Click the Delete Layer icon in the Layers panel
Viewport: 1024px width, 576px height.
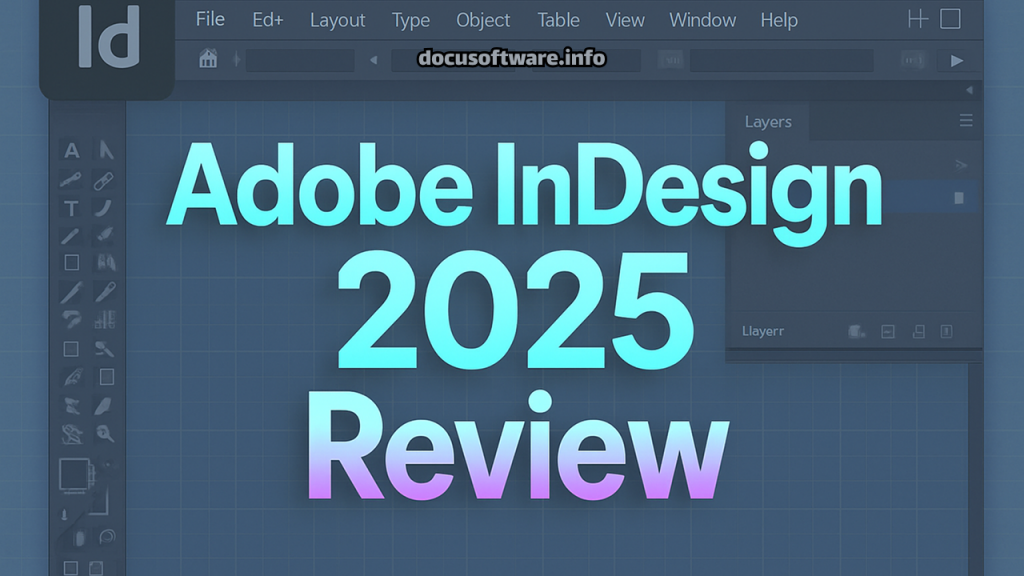point(947,331)
